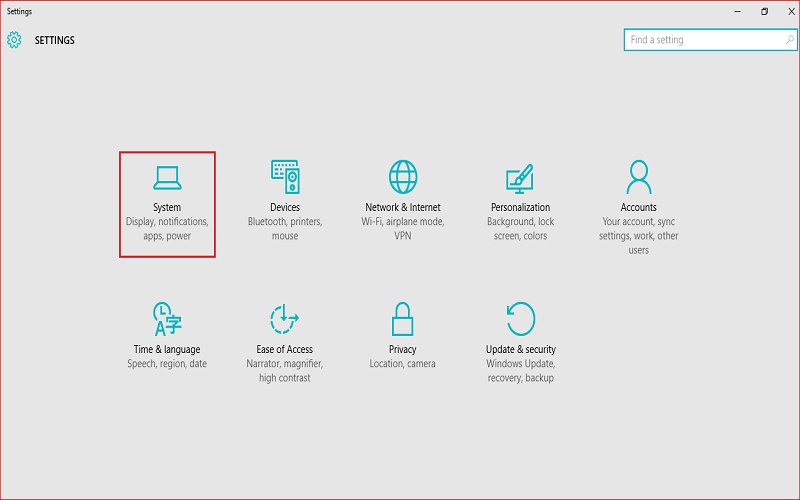Viewport: 800px width, 500px height.
Task: Open the Time & language clock icon
Action: [x=167, y=319]
